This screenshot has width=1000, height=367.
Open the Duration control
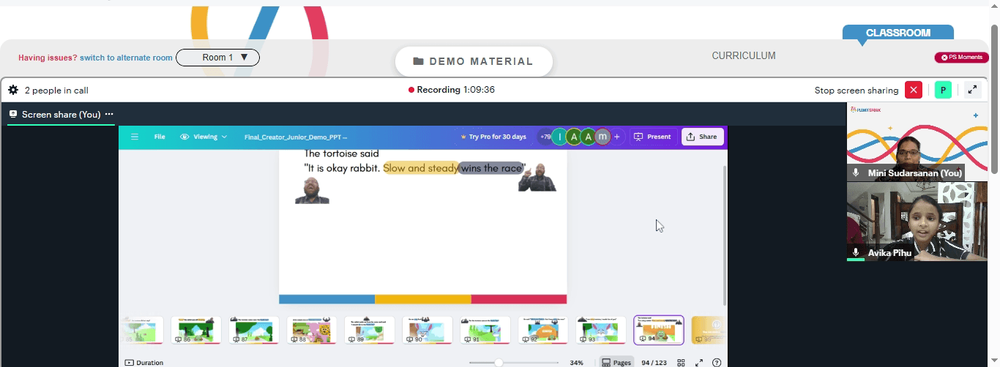(144, 363)
